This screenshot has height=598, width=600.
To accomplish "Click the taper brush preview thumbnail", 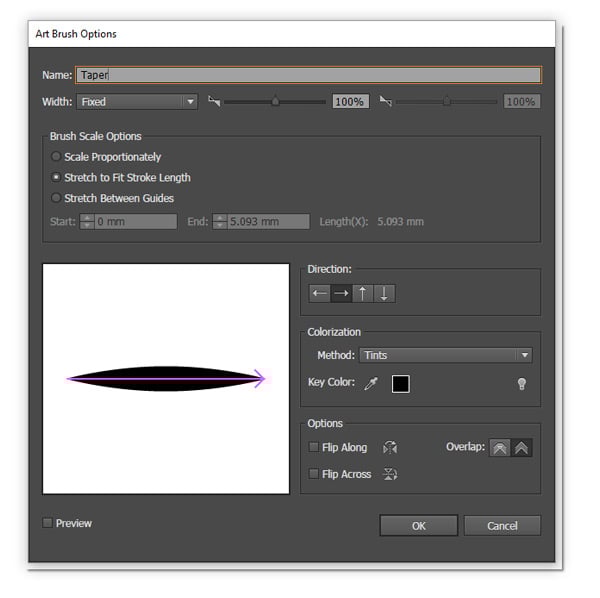I will [166, 379].
